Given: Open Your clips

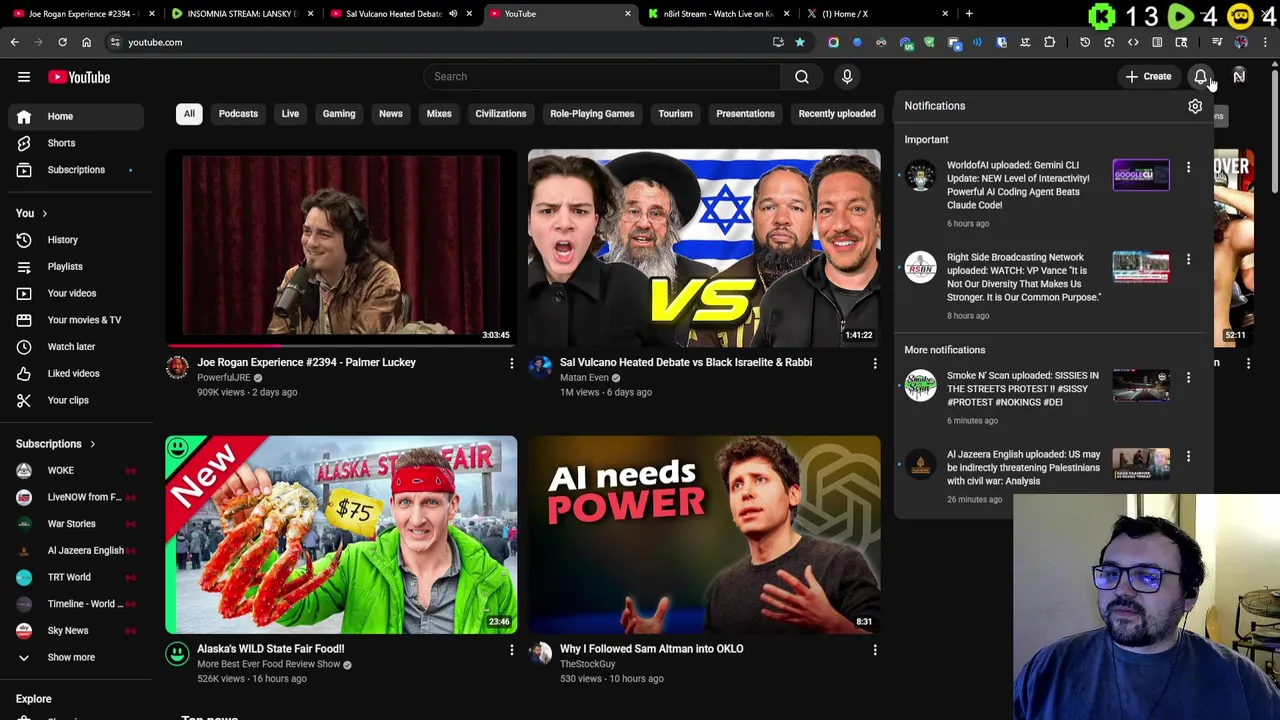Looking at the screenshot, I should 76,400.
